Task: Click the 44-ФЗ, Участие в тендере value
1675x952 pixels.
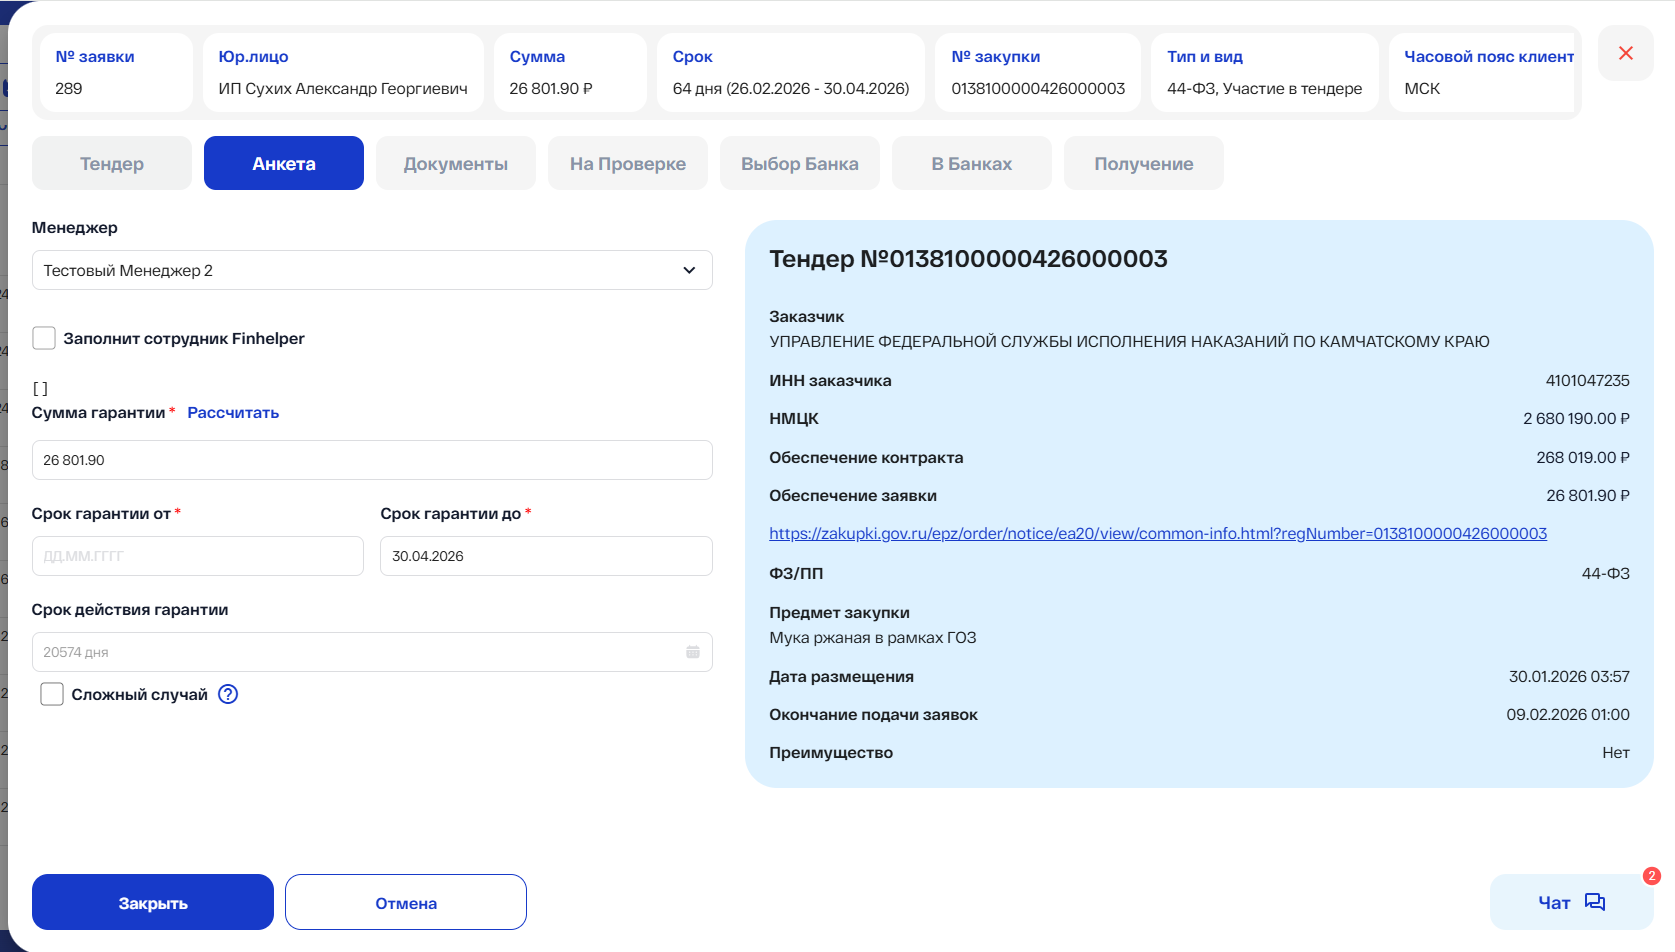Action: (1264, 88)
